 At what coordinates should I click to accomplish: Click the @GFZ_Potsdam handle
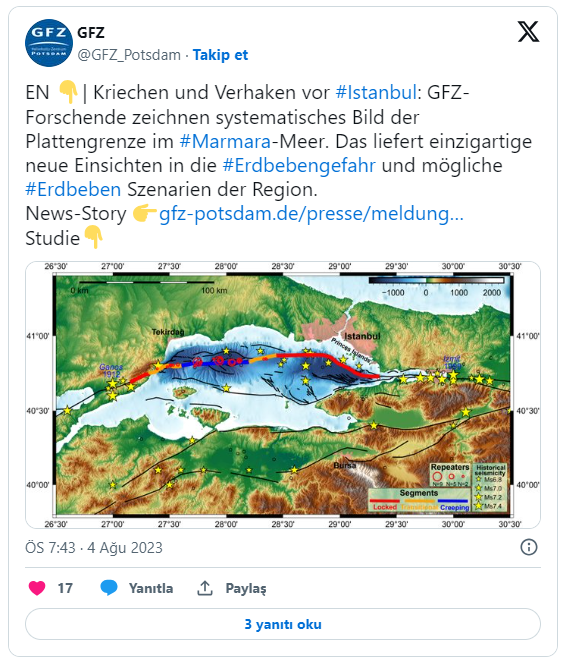[129, 55]
